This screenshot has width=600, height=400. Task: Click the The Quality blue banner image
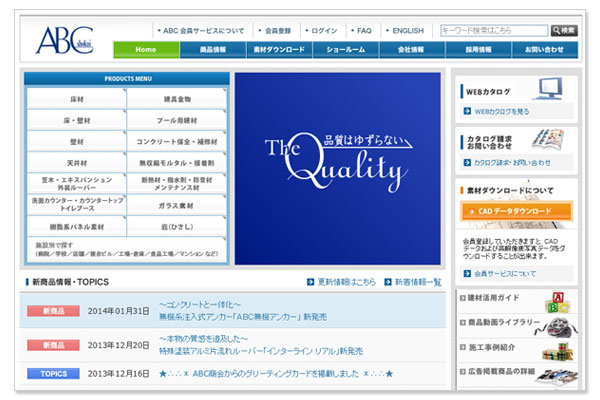click(x=337, y=168)
